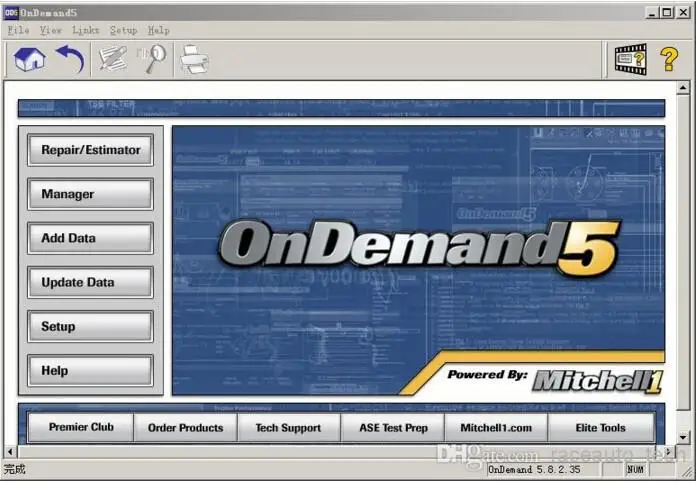Image resolution: width=697 pixels, height=484 pixels.
Task: Click the OnDemand 5.8.2.35 version status text
Action: tap(533, 469)
